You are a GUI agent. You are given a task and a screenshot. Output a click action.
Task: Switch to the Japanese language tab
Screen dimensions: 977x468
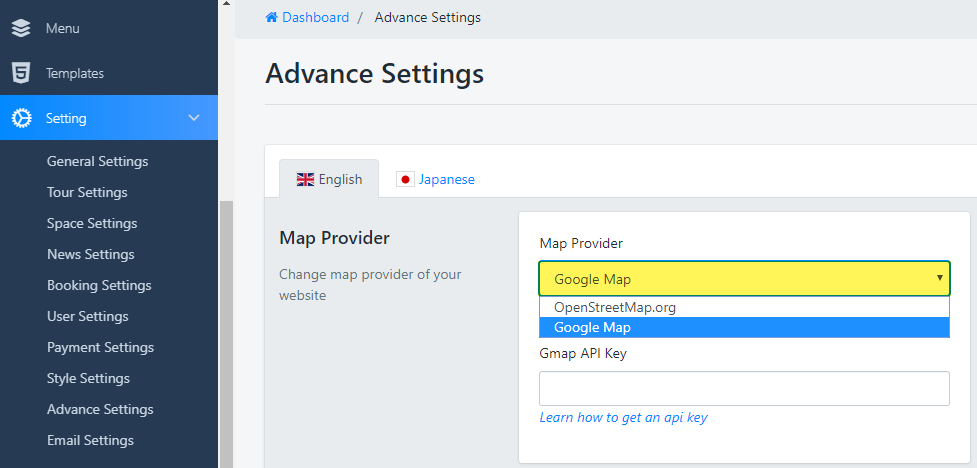click(446, 180)
